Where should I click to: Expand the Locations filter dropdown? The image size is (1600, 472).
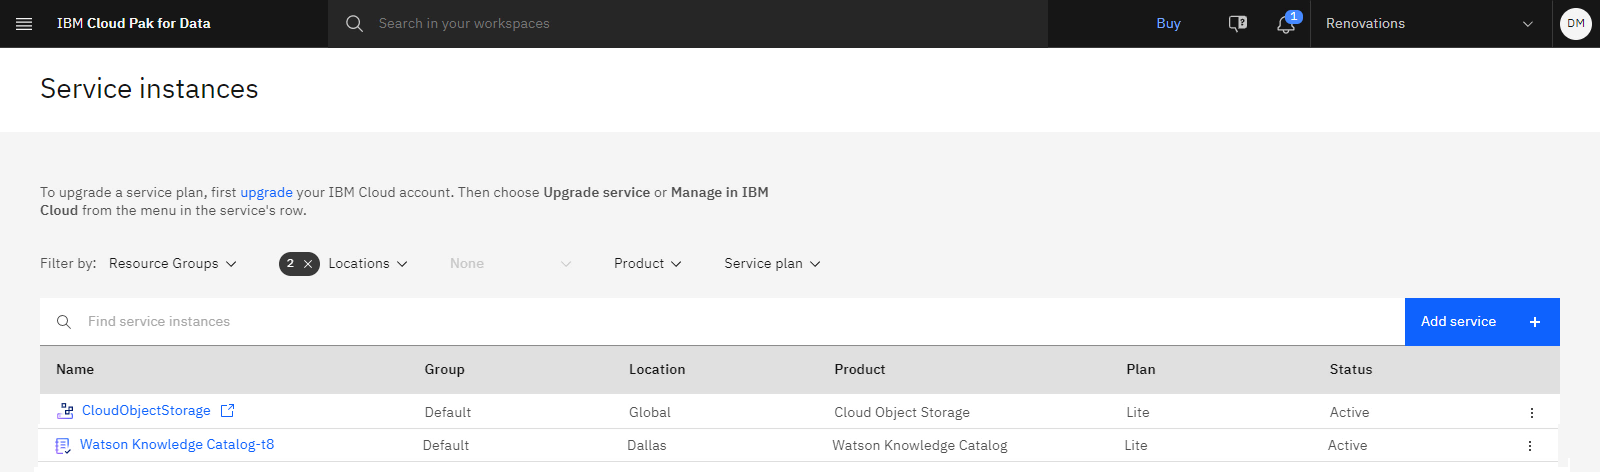(368, 263)
